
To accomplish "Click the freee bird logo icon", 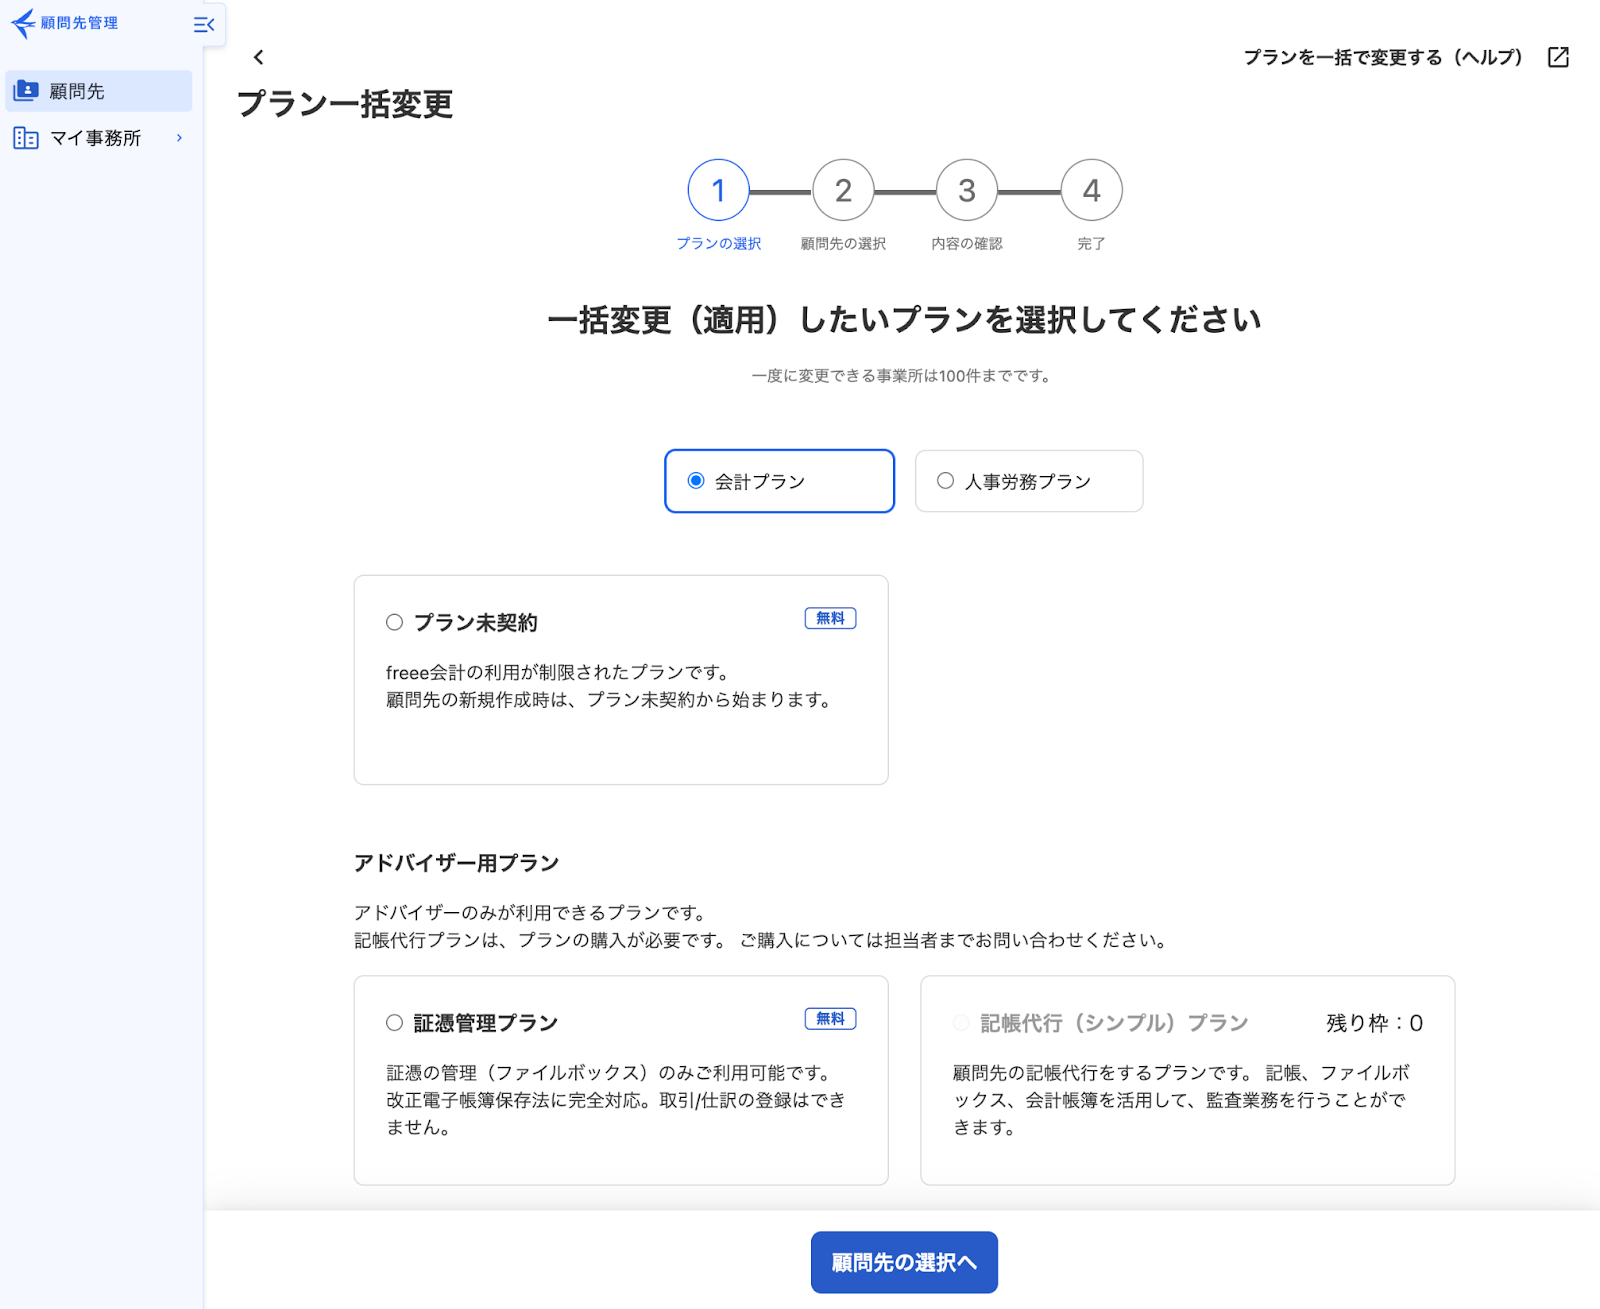I will pyautogui.click(x=22, y=23).
